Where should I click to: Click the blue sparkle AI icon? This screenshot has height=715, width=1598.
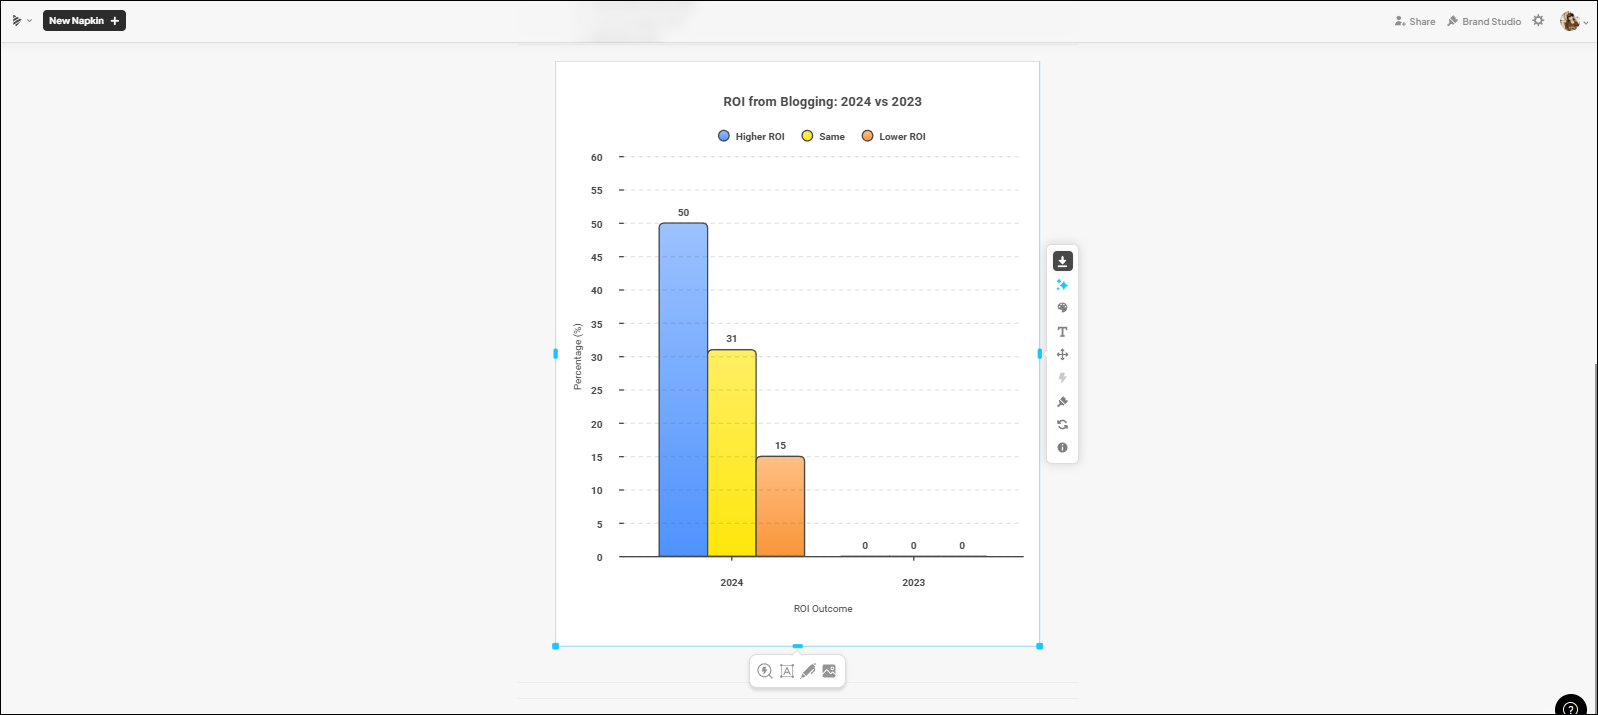[1062, 285]
